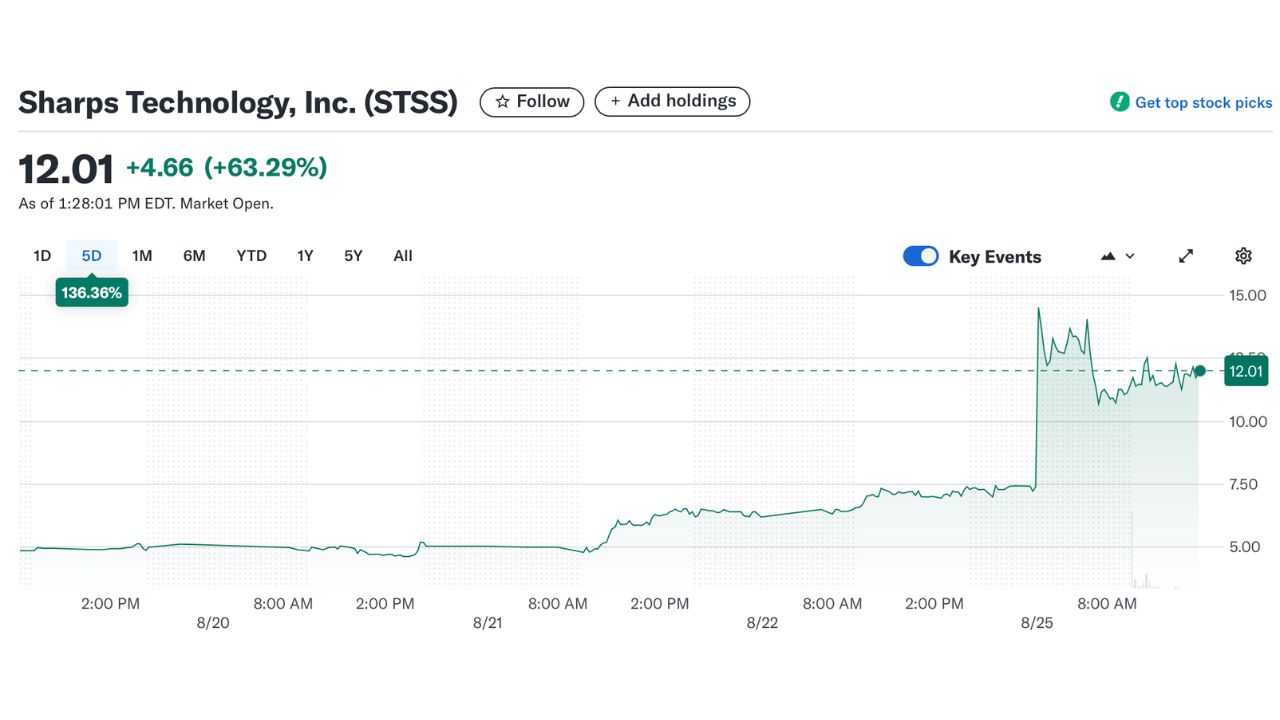Click the 7.50 price axis label
The image size is (1280, 720).
pyautogui.click(x=1243, y=484)
